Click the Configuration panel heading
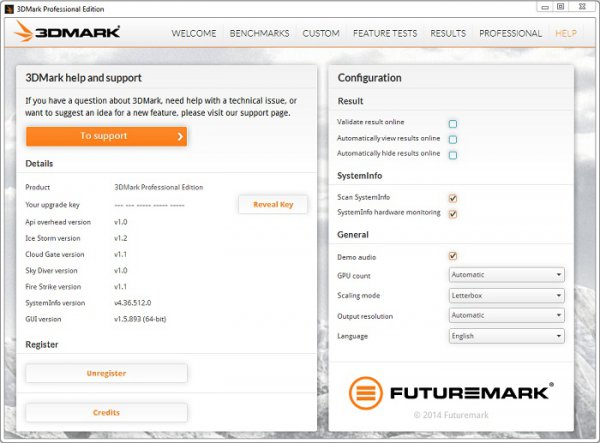600x443 pixels. pyautogui.click(x=370, y=78)
